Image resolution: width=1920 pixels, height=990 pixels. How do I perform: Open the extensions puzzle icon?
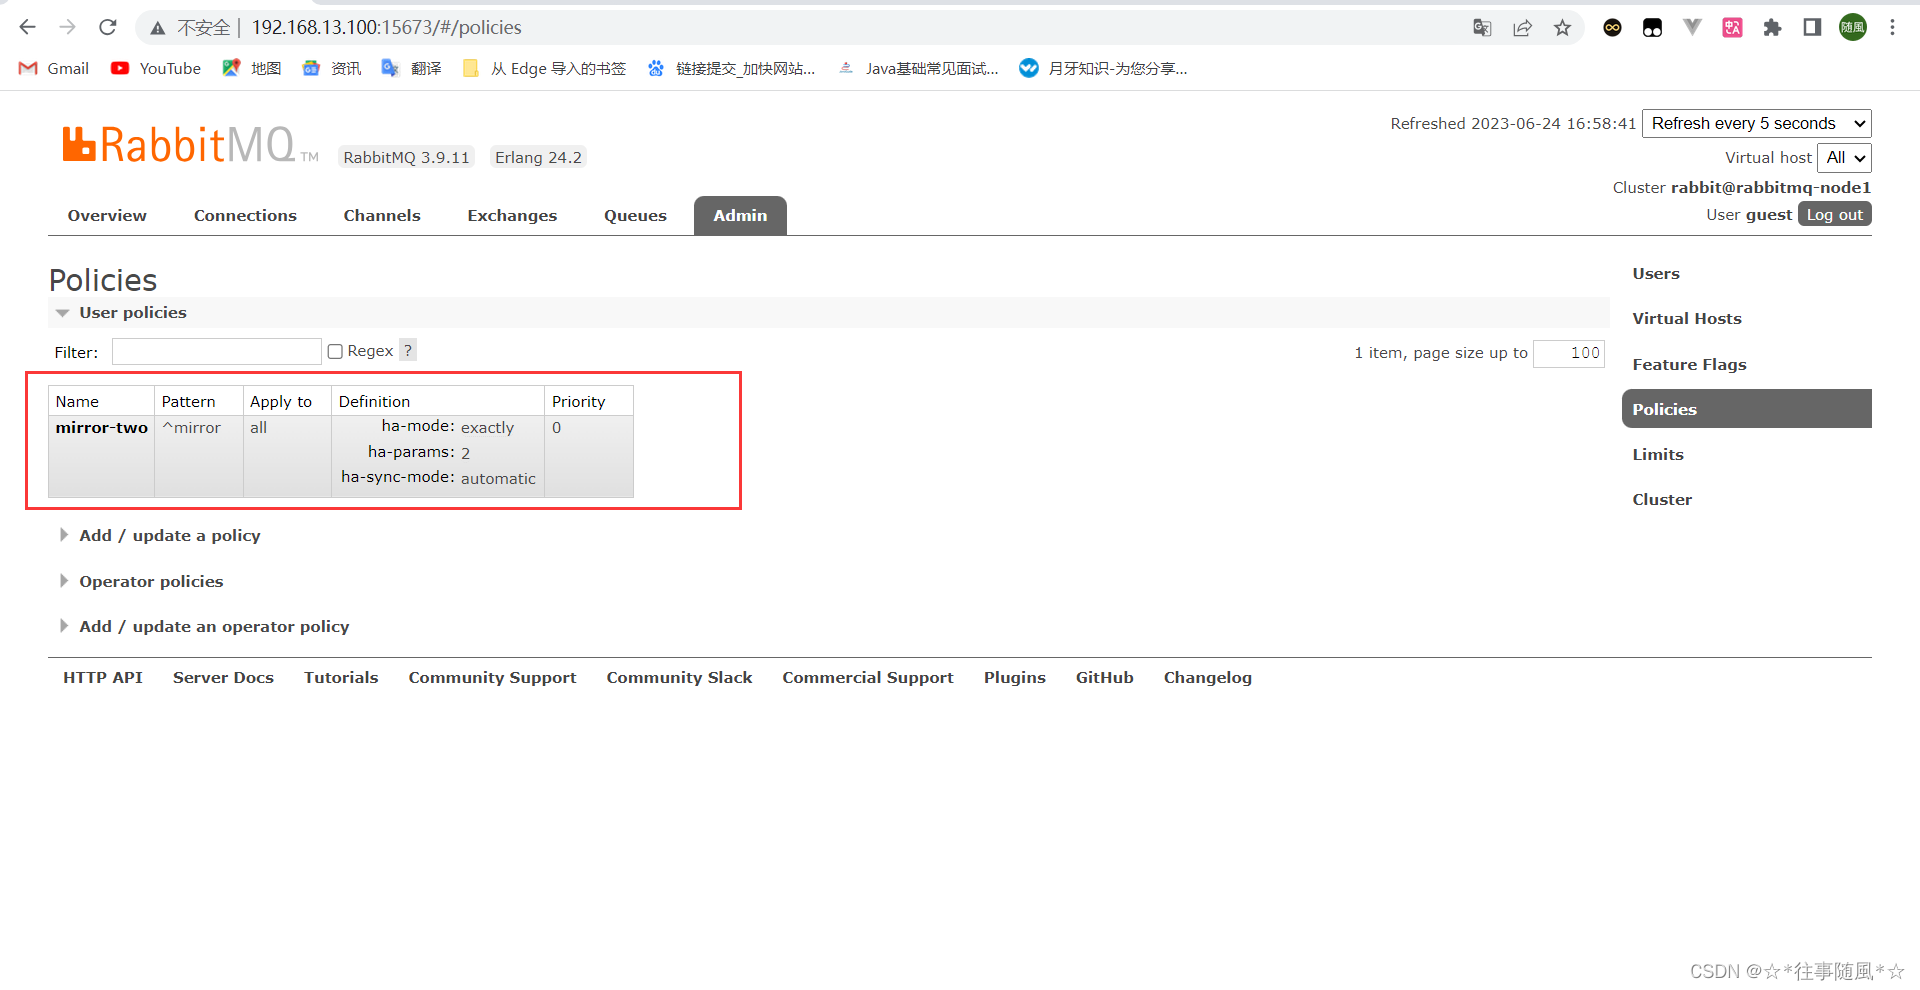(1772, 28)
